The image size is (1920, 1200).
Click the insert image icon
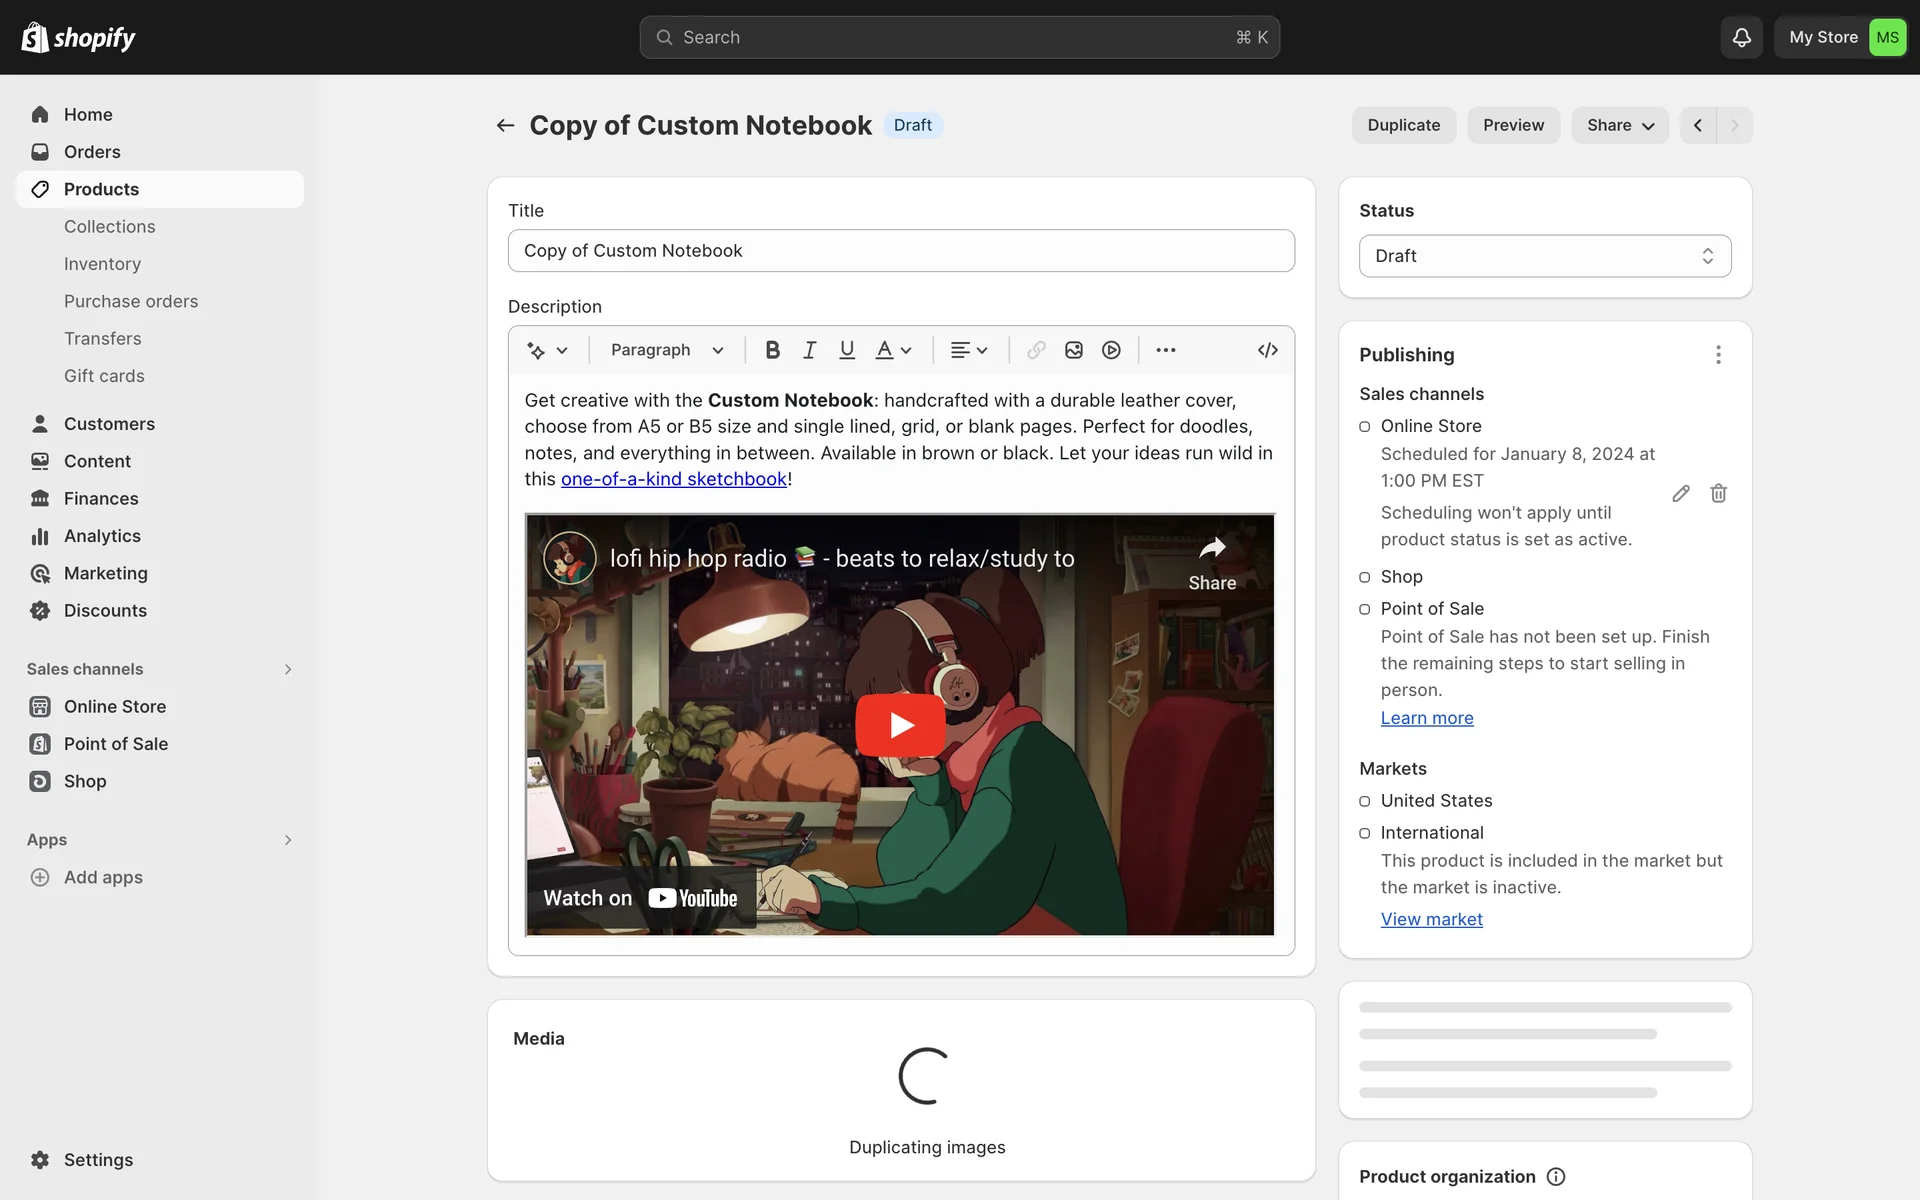pyautogui.click(x=1074, y=350)
